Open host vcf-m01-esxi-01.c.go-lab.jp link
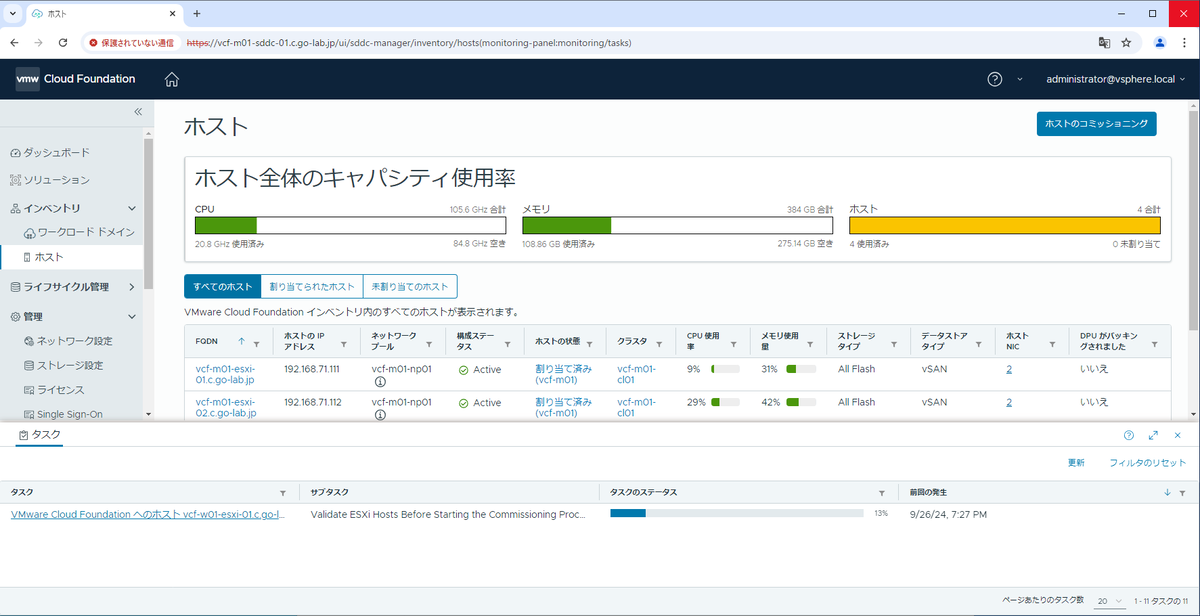This screenshot has width=1200, height=616. coord(226,375)
